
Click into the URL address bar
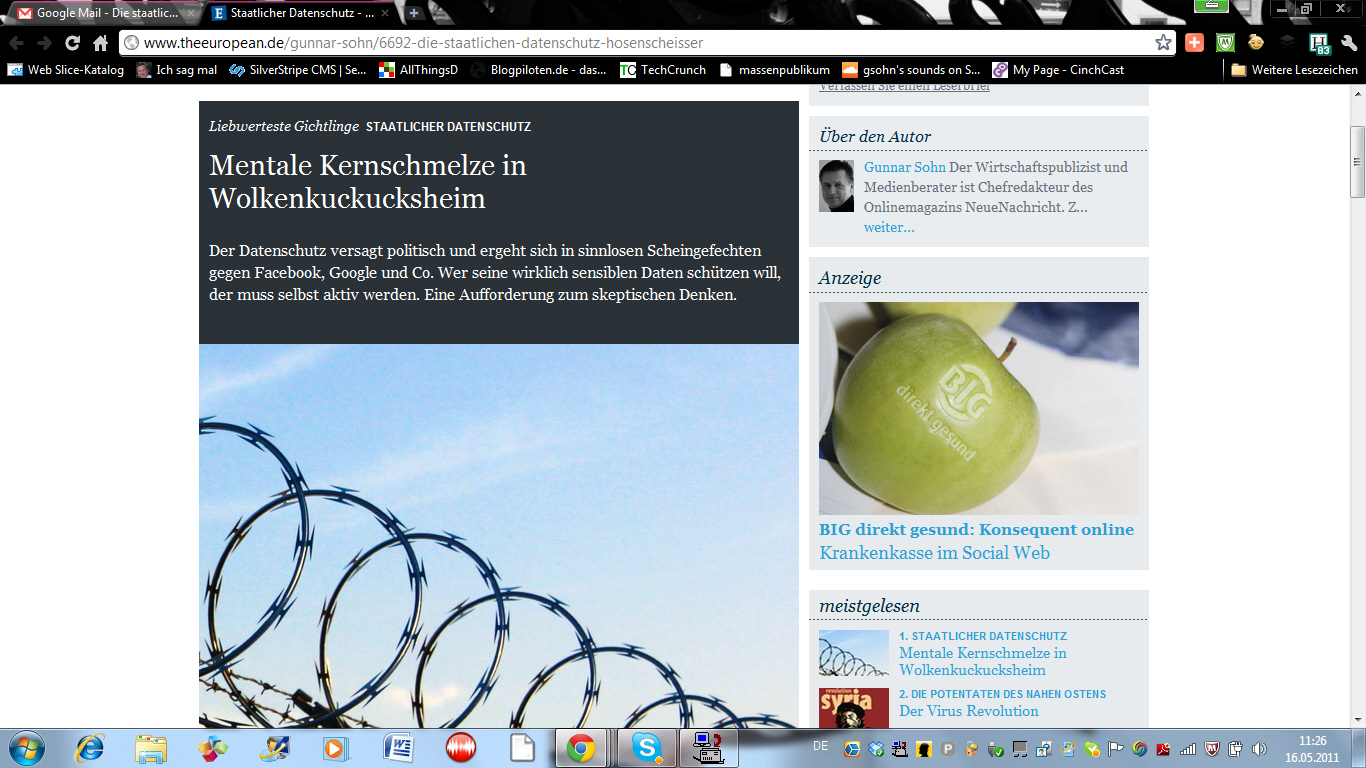(640, 43)
